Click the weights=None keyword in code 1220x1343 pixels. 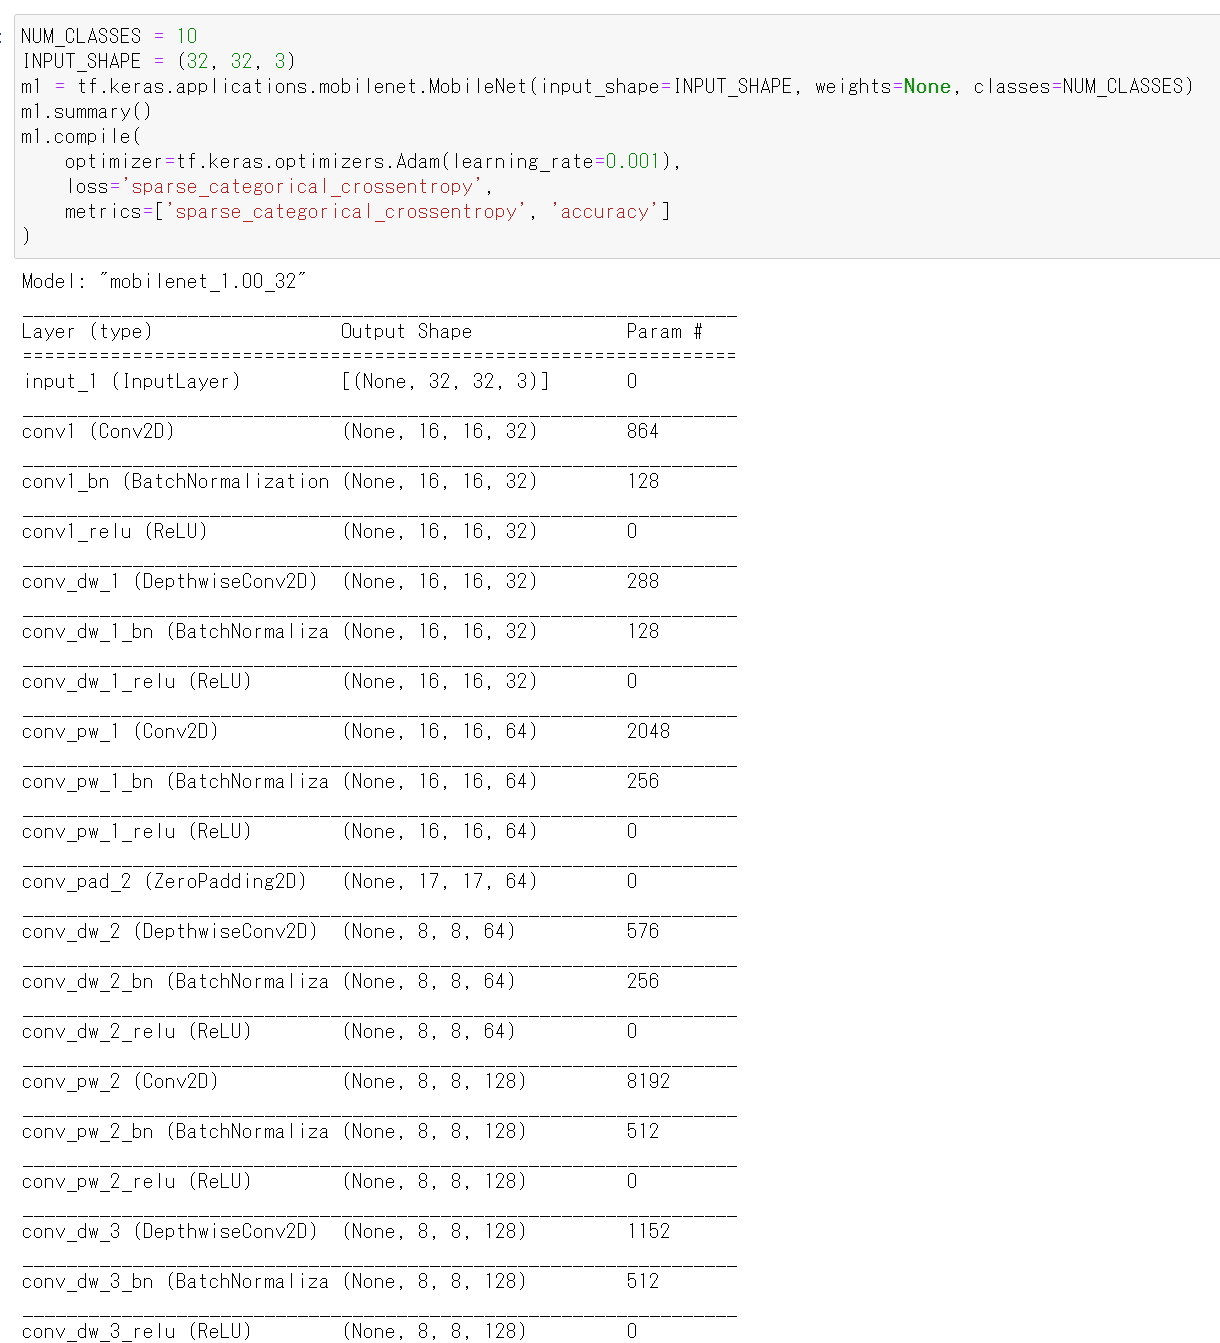click(x=883, y=86)
